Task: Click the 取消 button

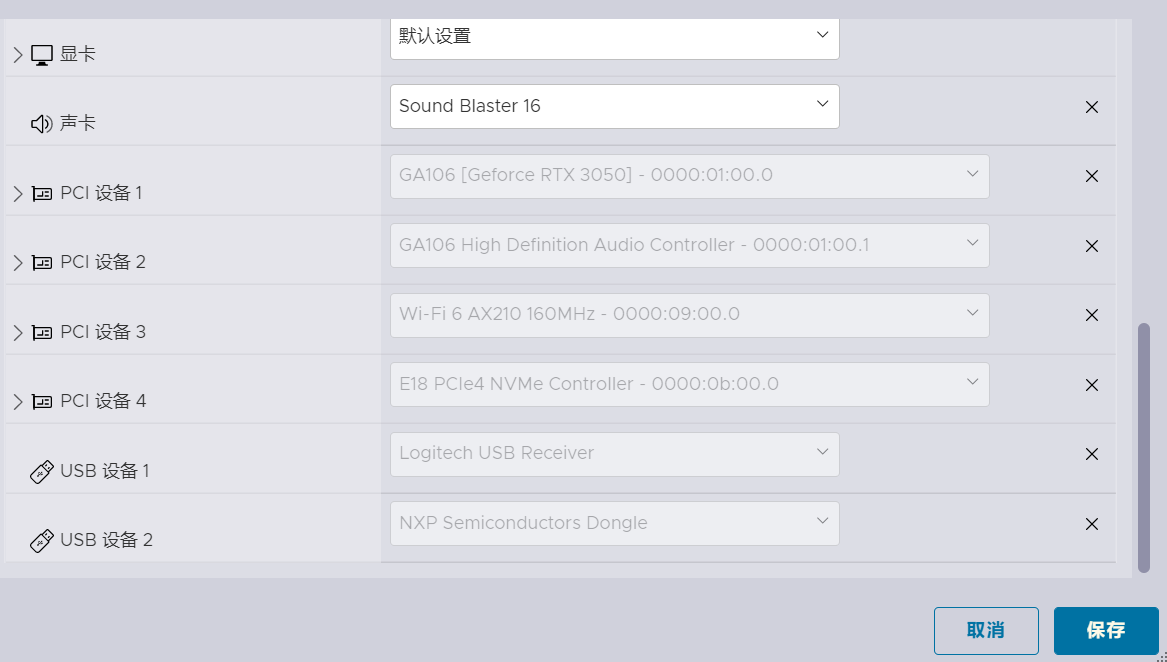Action: 986,631
